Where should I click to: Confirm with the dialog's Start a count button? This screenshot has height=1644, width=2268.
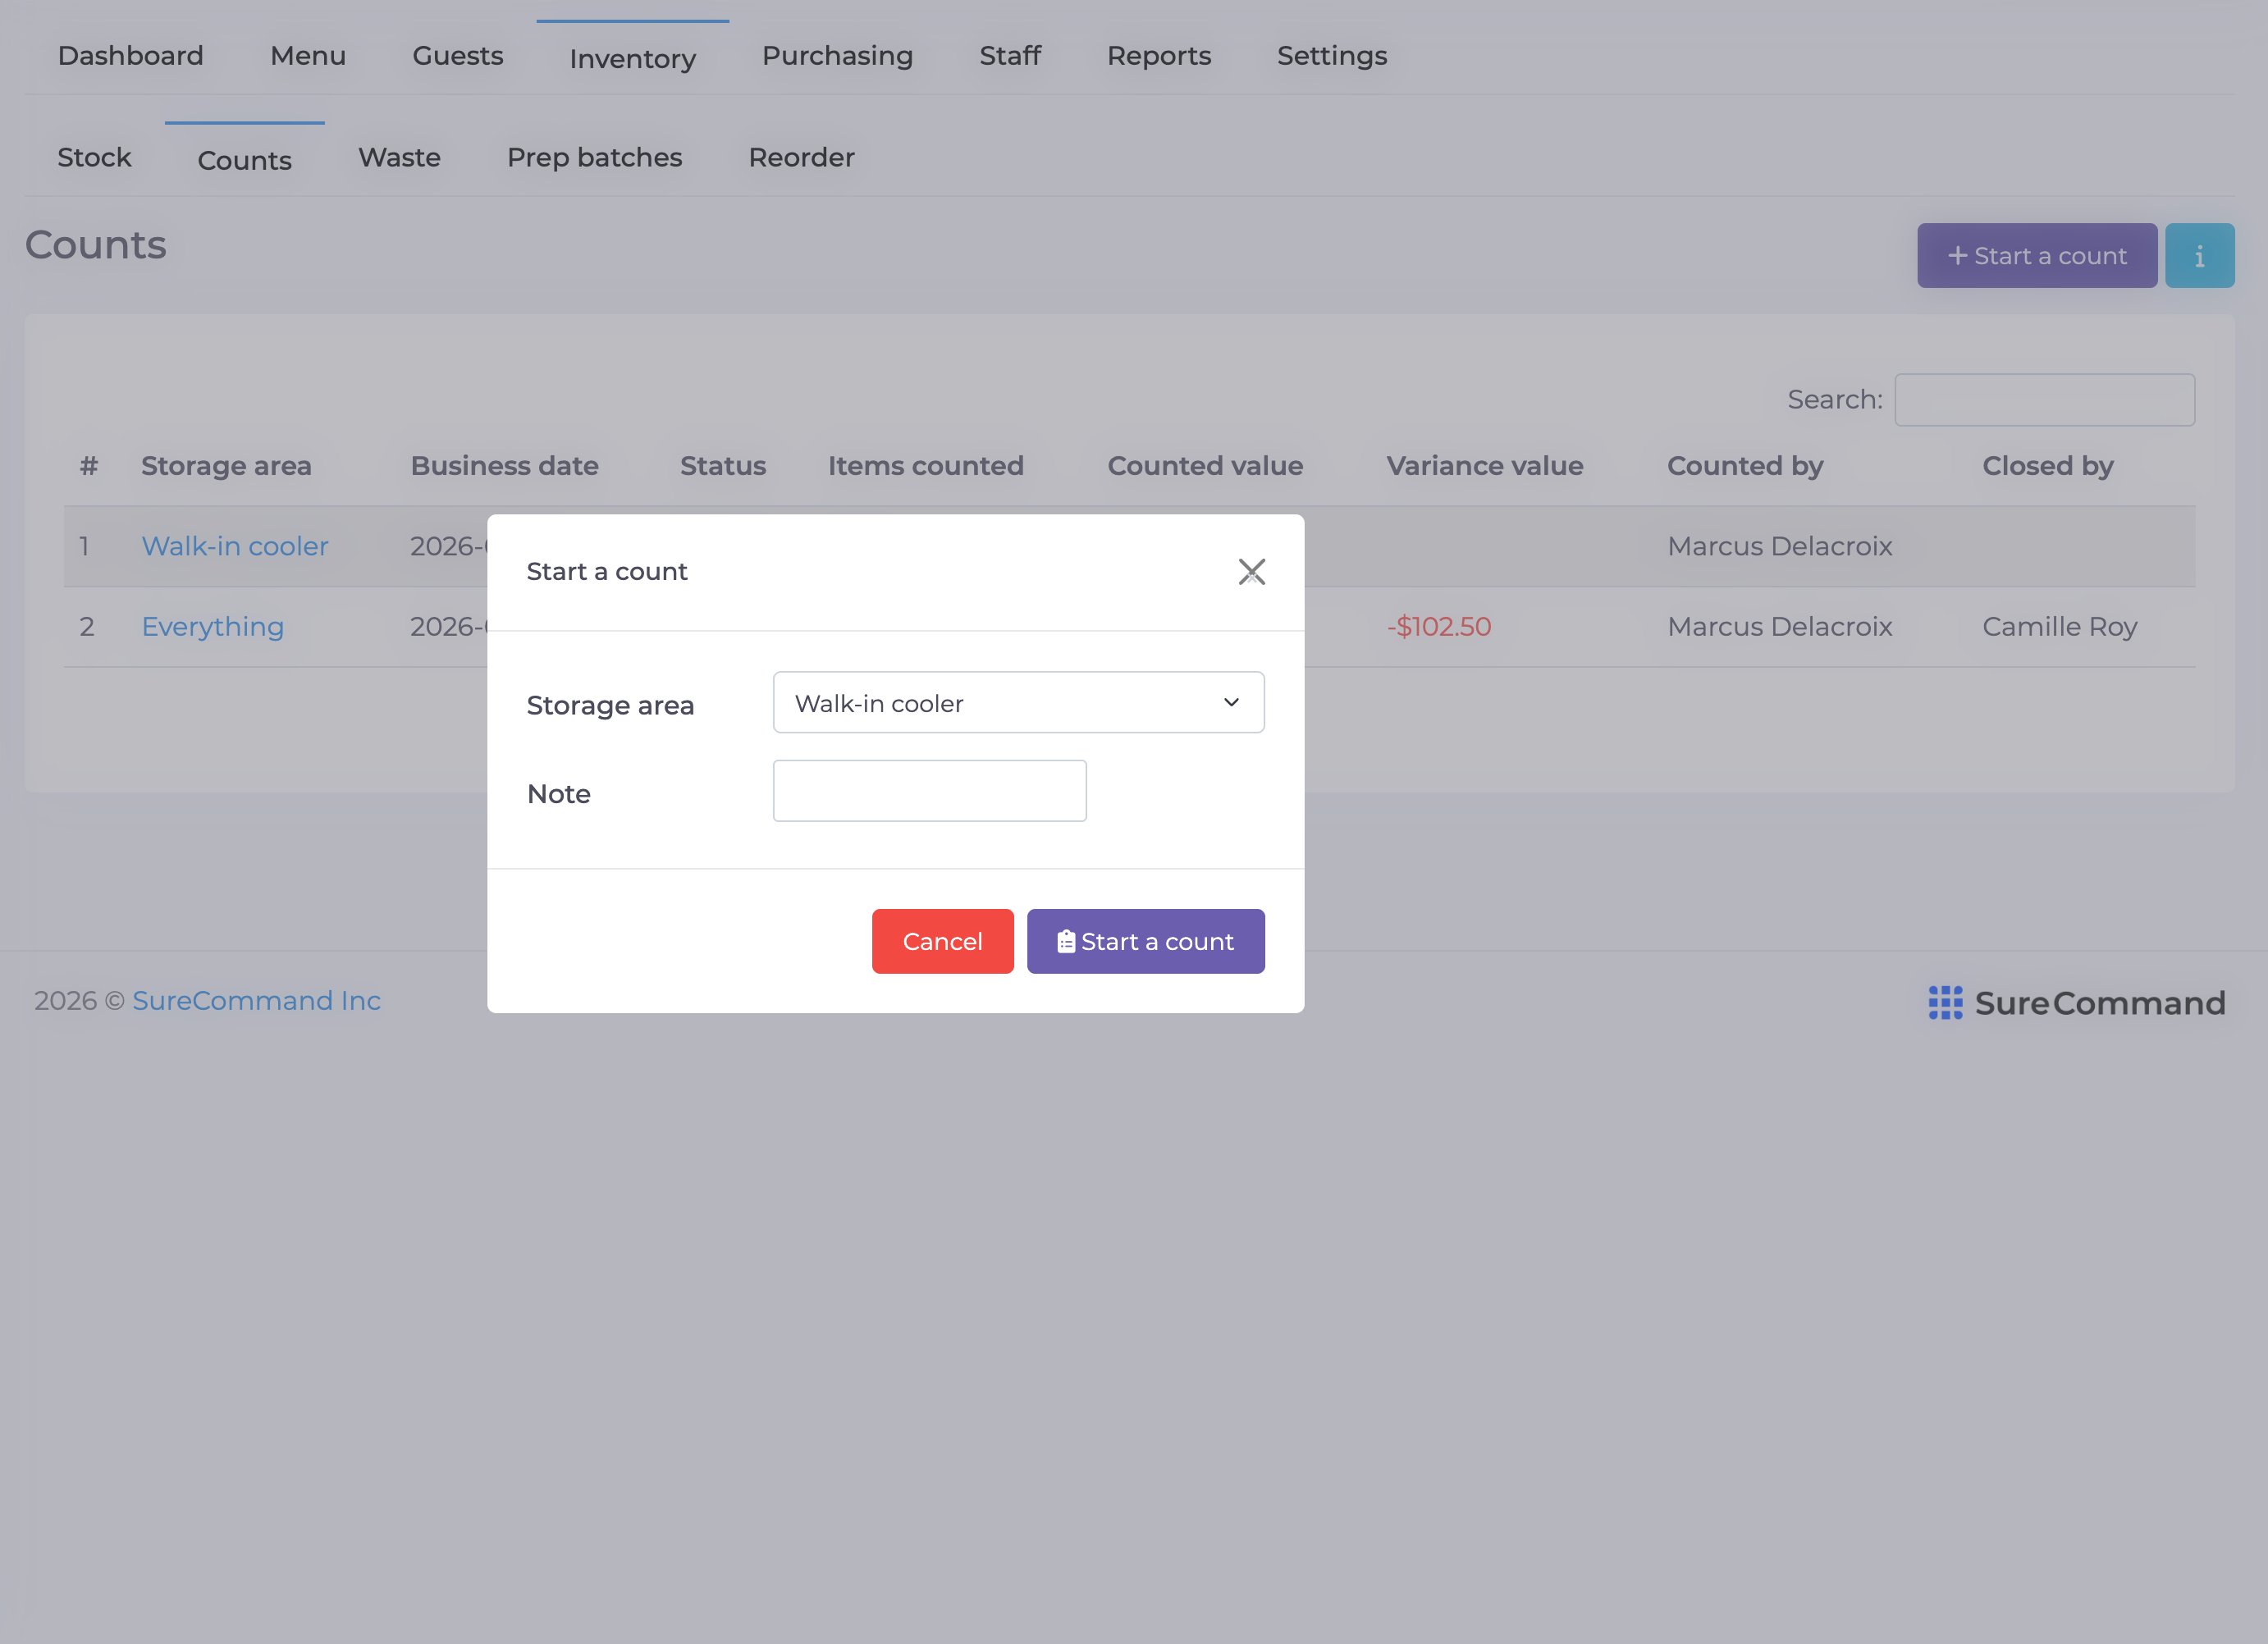click(x=1145, y=941)
